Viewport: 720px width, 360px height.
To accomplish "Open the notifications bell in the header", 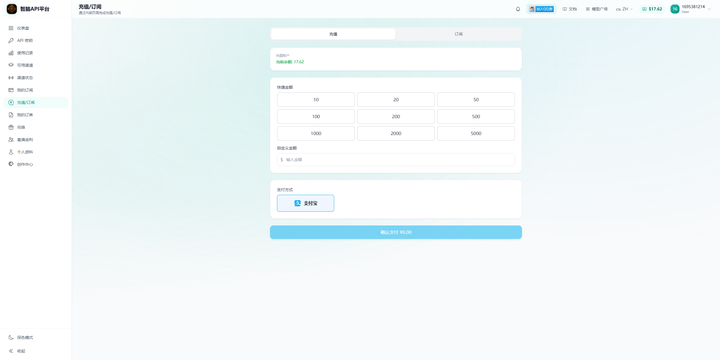I will tap(518, 9).
